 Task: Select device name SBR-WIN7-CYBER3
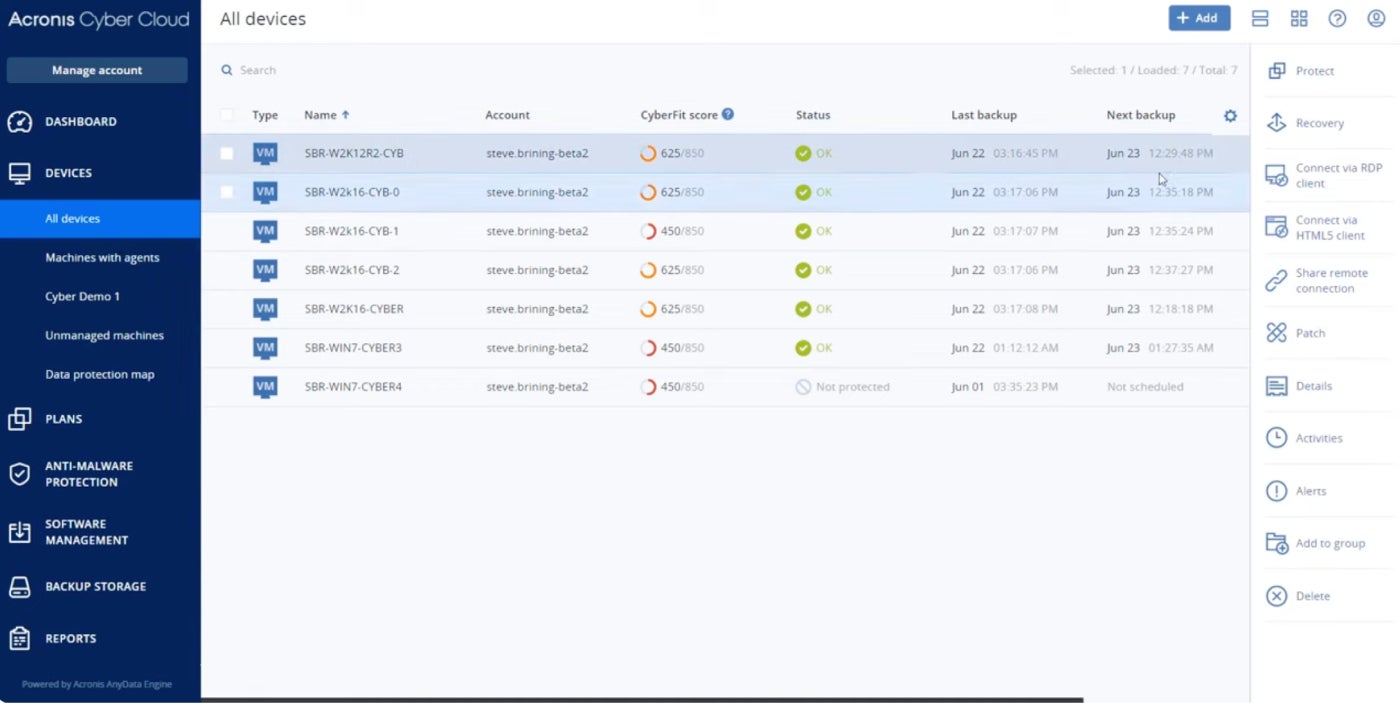[353, 348]
